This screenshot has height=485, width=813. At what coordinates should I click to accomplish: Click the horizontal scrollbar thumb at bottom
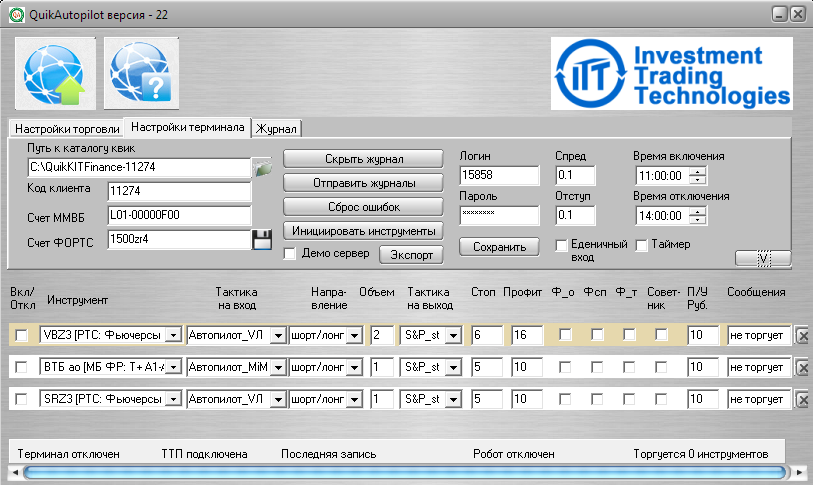(x=405, y=472)
